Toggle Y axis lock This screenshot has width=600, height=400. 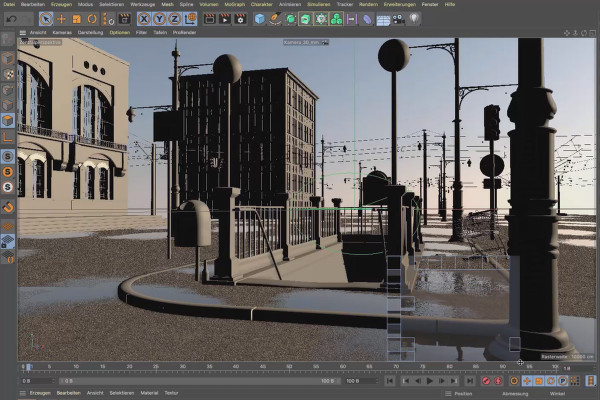click(x=159, y=19)
